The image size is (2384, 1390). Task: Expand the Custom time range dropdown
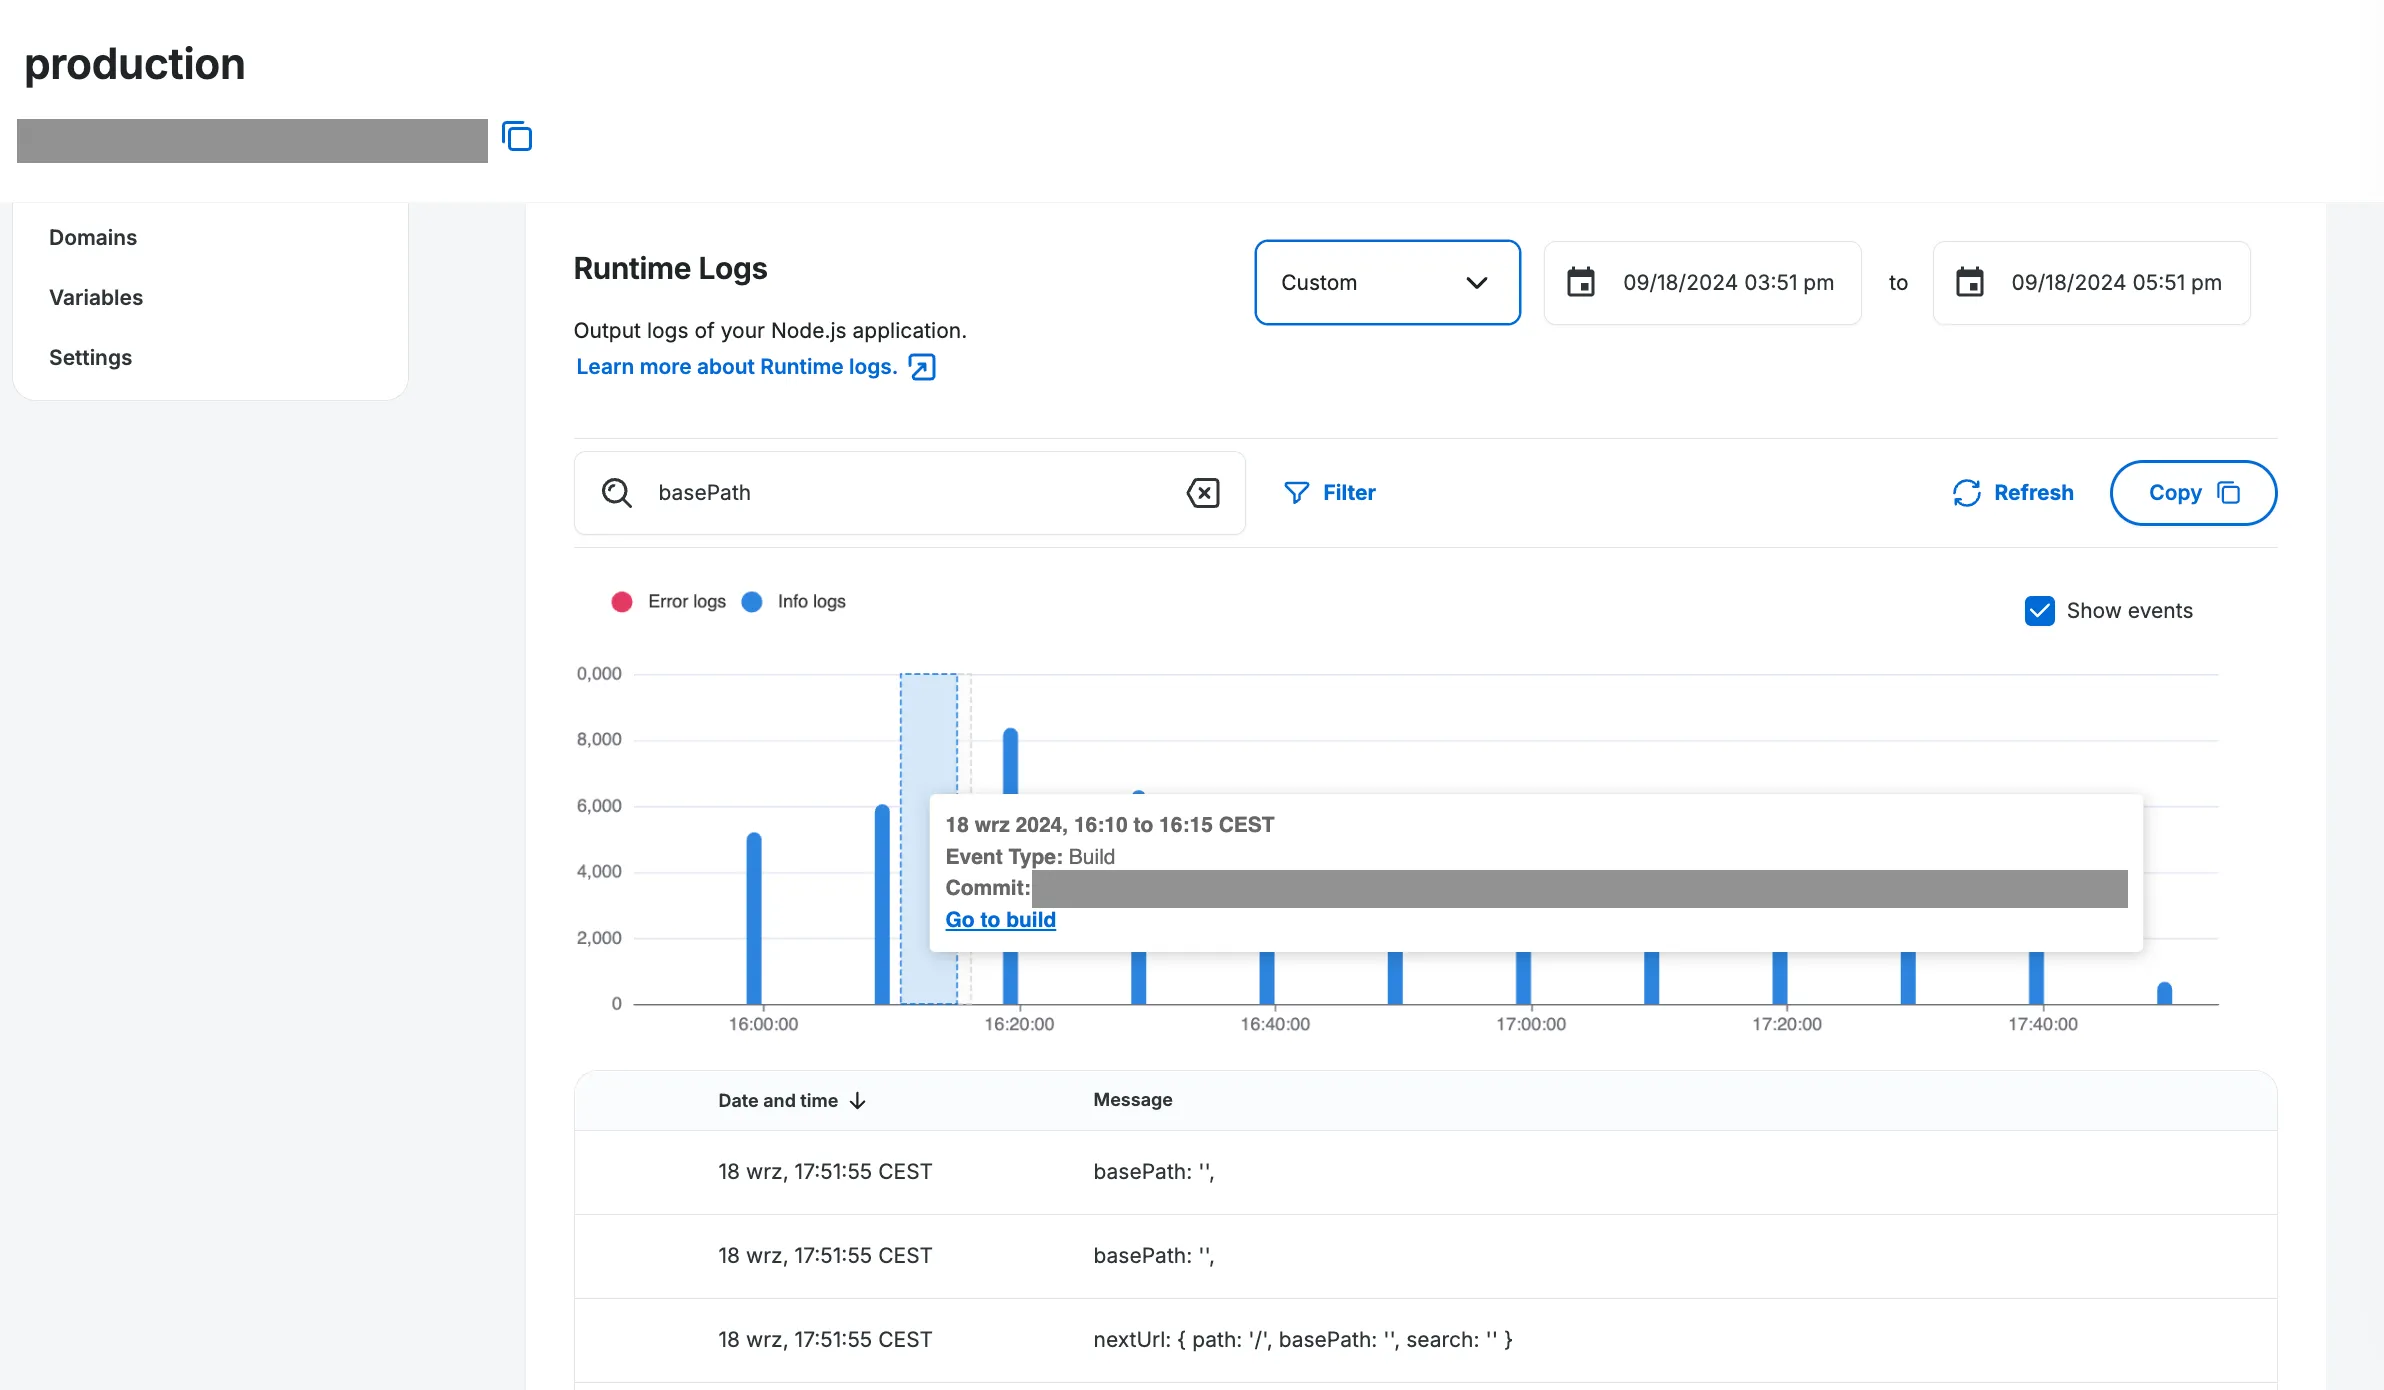(1385, 281)
